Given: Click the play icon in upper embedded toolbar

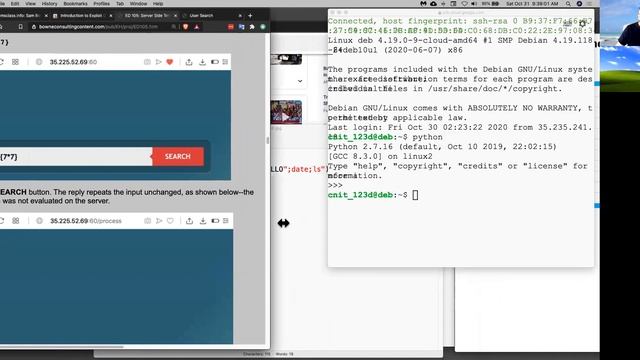Looking at the screenshot, I should [x=158, y=62].
